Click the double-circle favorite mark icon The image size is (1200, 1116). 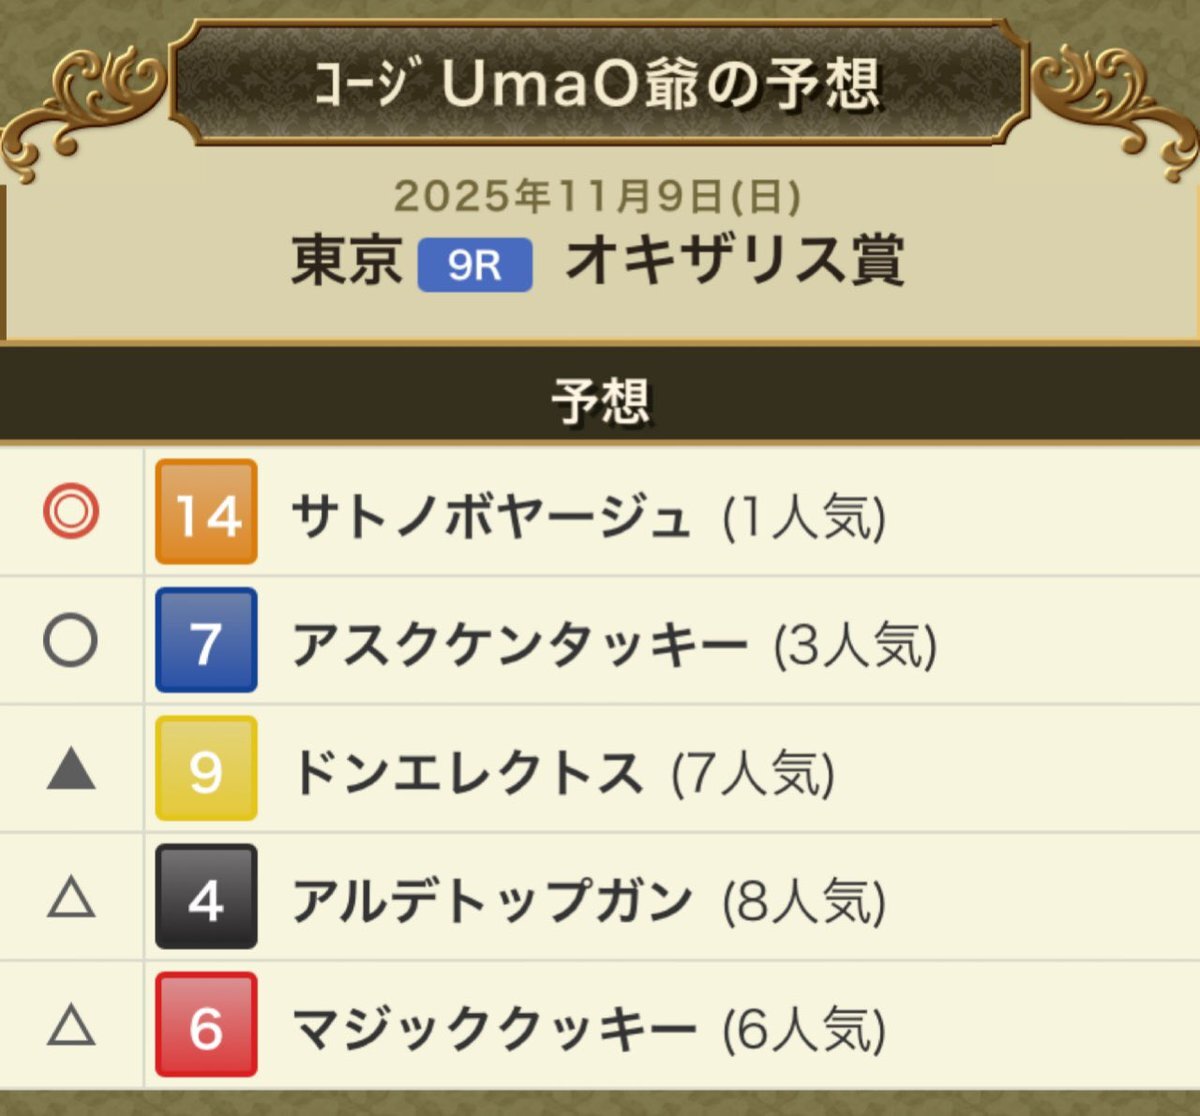[x=71, y=512]
